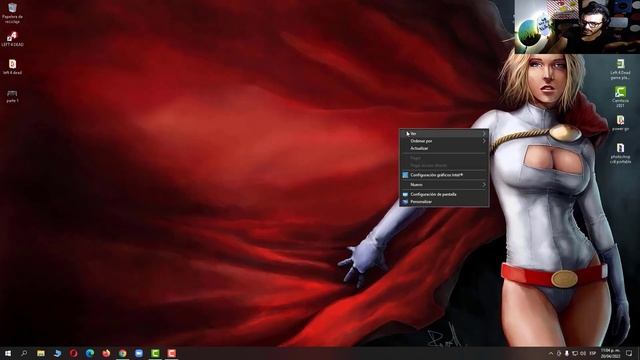Choose Configuración de pantalla
The width and height of the screenshot is (640, 360).
(444, 194)
